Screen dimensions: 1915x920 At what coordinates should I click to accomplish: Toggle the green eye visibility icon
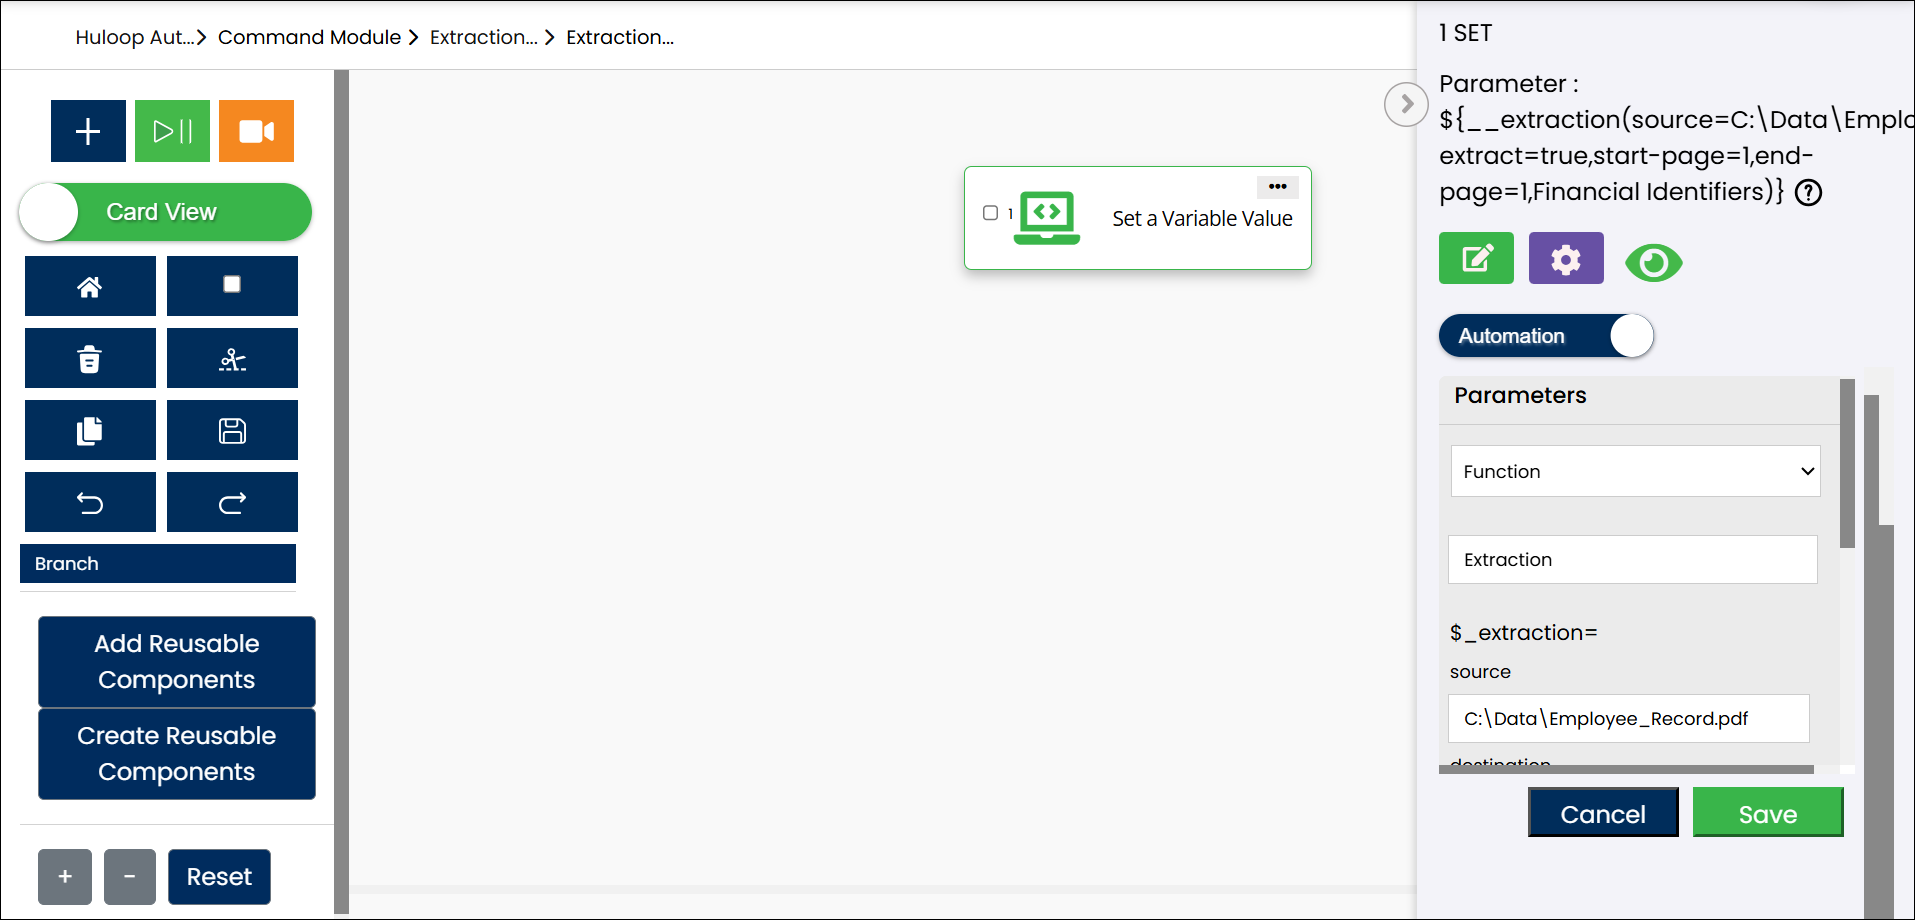coord(1653,263)
